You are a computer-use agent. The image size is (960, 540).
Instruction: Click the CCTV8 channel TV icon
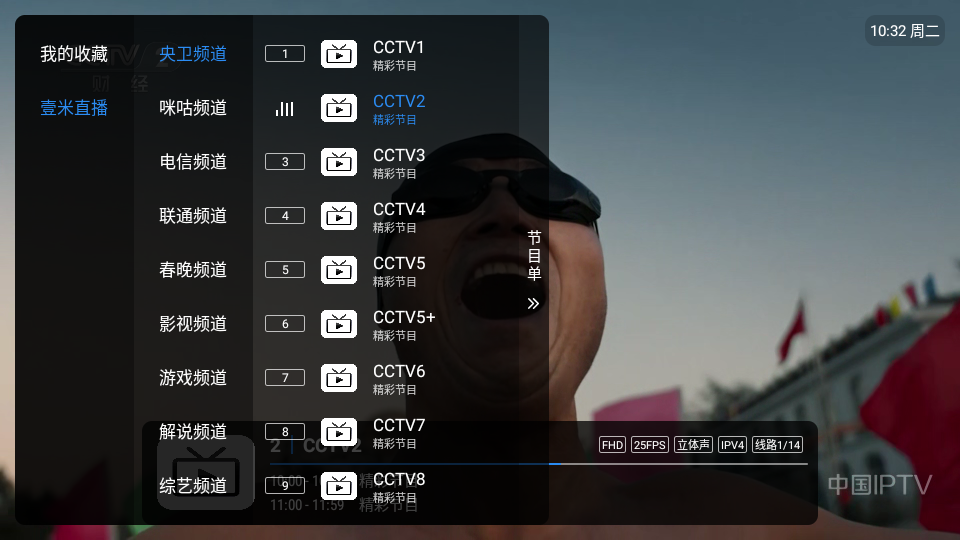click(339, 486)
